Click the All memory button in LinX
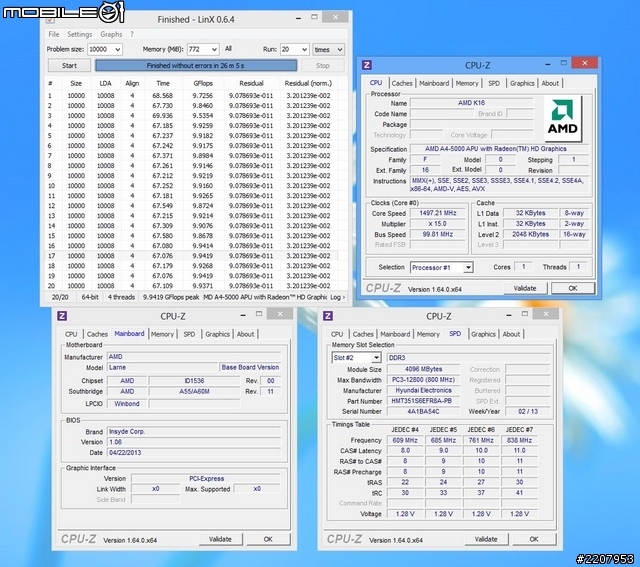The width and height of the screenshot is (640, 567). pos(228,49)
